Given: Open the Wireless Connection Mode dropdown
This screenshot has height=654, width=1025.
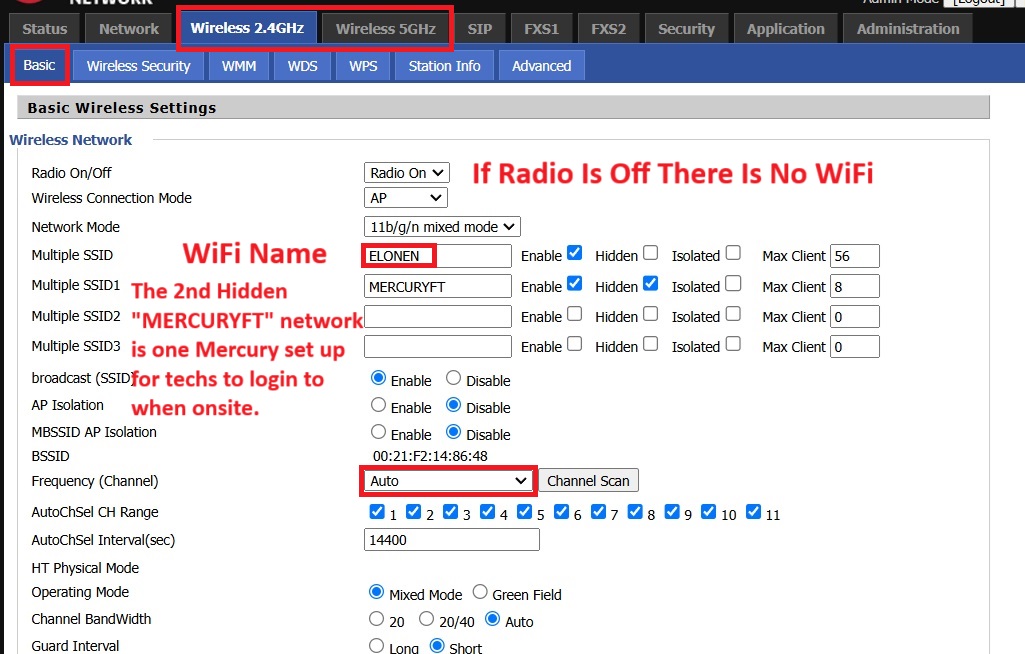Looking at the screenshot, I should tap(405, 198).
